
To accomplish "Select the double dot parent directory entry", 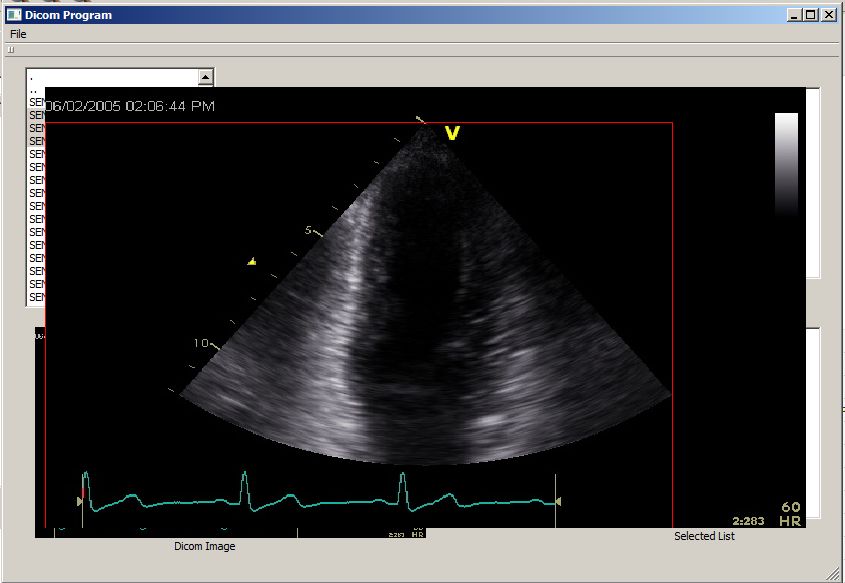I will (x=33, y=91).
